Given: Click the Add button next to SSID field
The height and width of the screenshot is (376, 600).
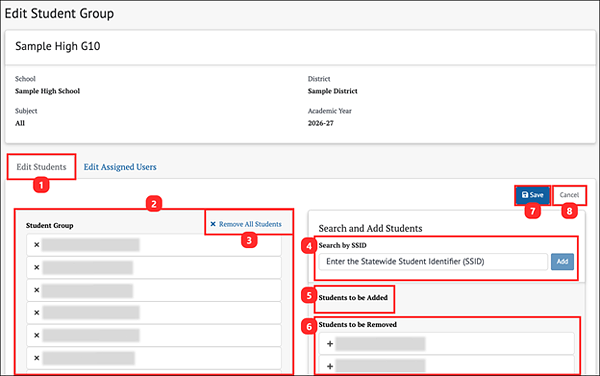Looking at the screenshot, I should coord(562,262).
